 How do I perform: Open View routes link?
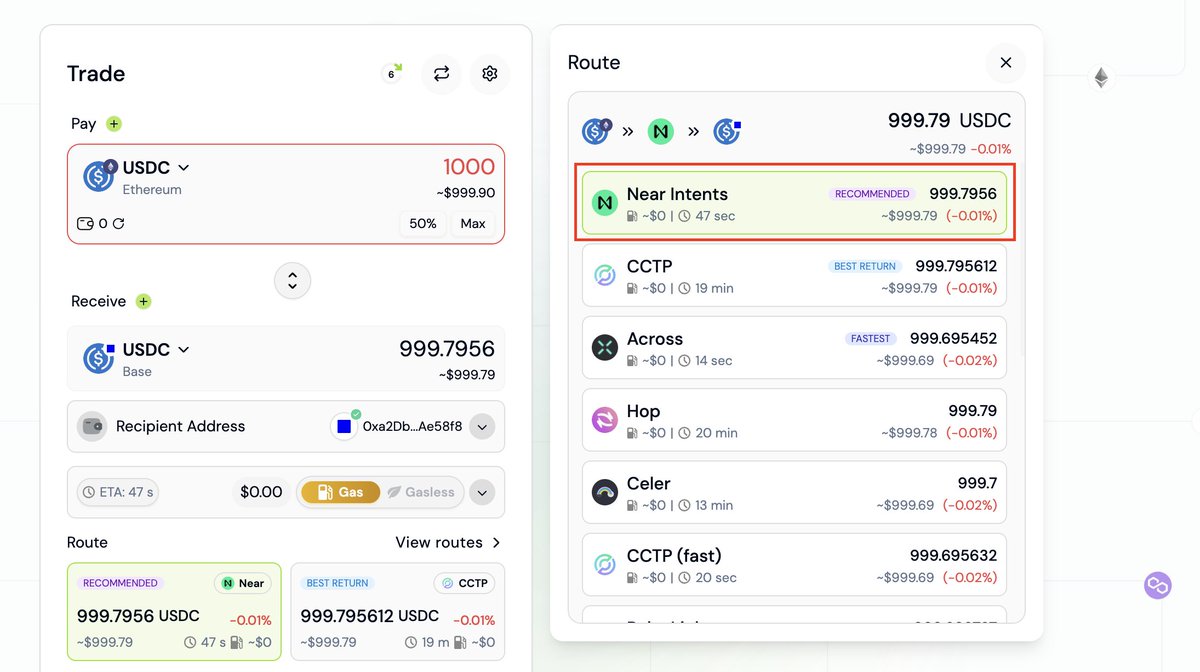click(x=448, y=542)
